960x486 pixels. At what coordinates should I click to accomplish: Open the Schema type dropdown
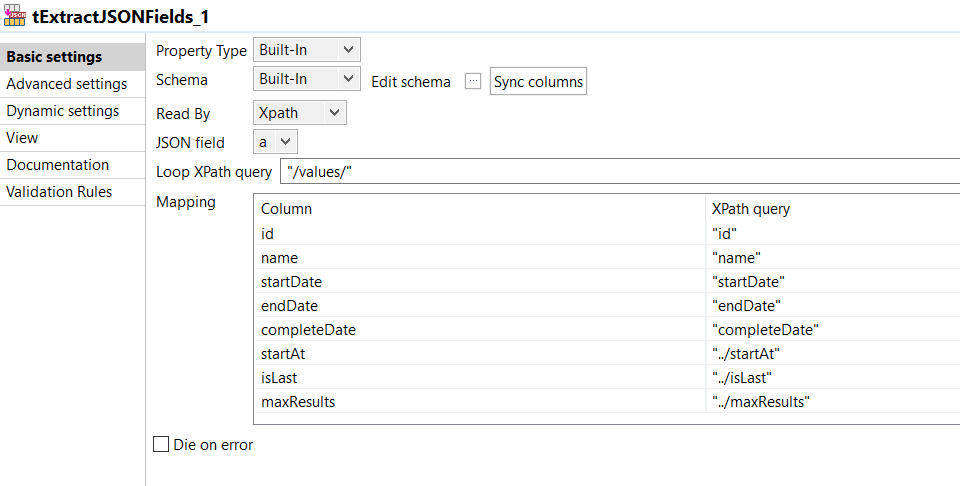306,79
